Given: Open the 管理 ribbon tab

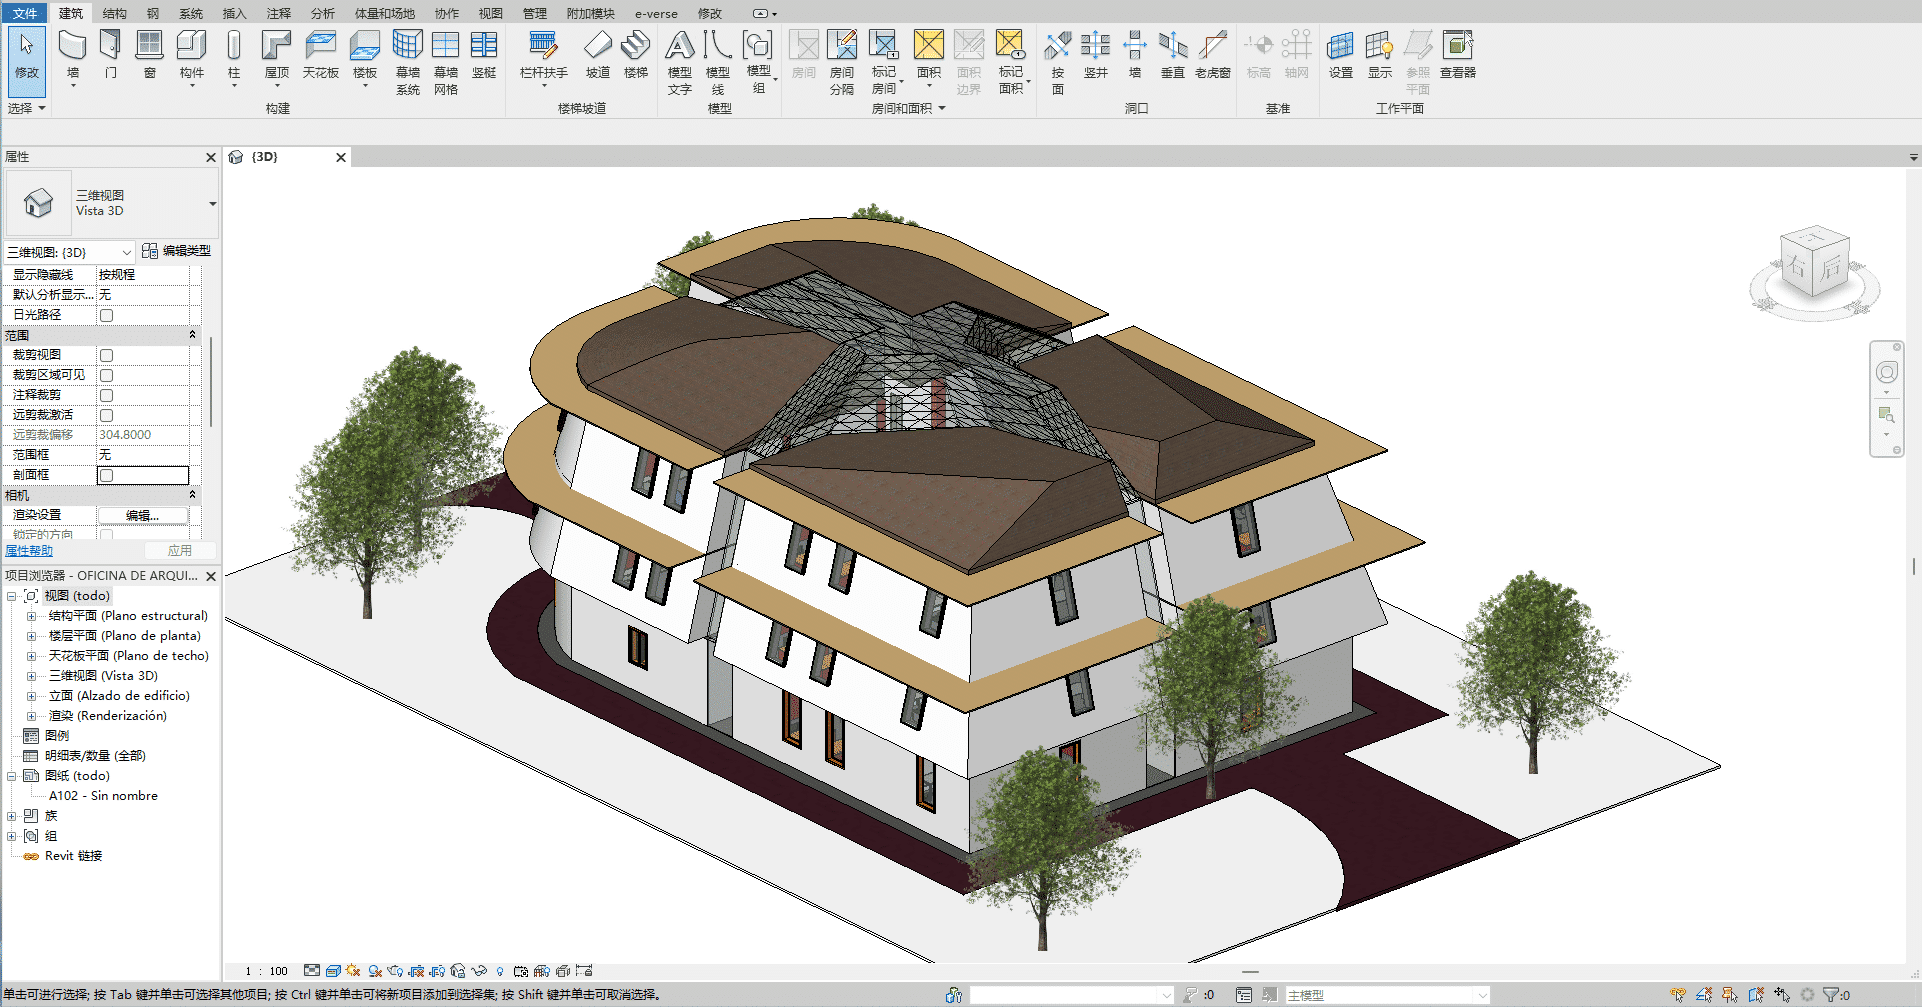Looking at the screenshot, I should 535,13.
